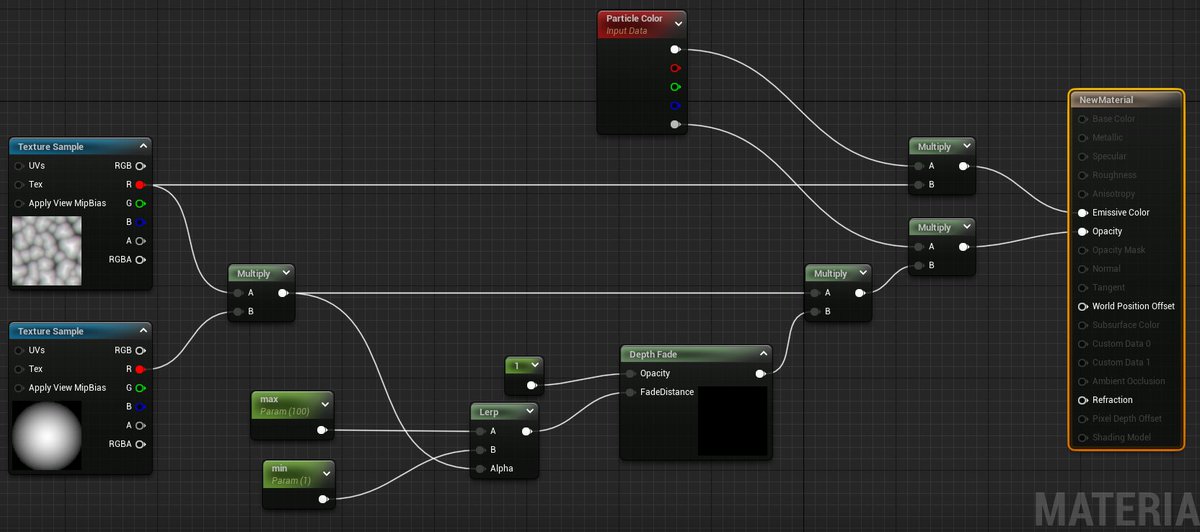The width and height of the screenshot is (1200, 532).
Task: Click Particle Color's blue channel output pin
Action: (x=676, y=106)
